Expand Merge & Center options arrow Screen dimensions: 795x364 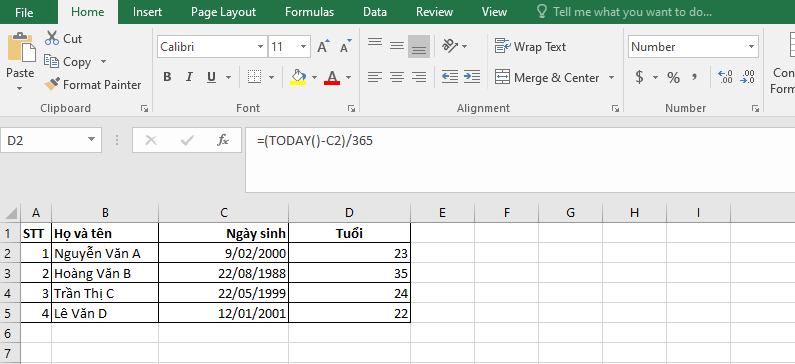[611, 78]
